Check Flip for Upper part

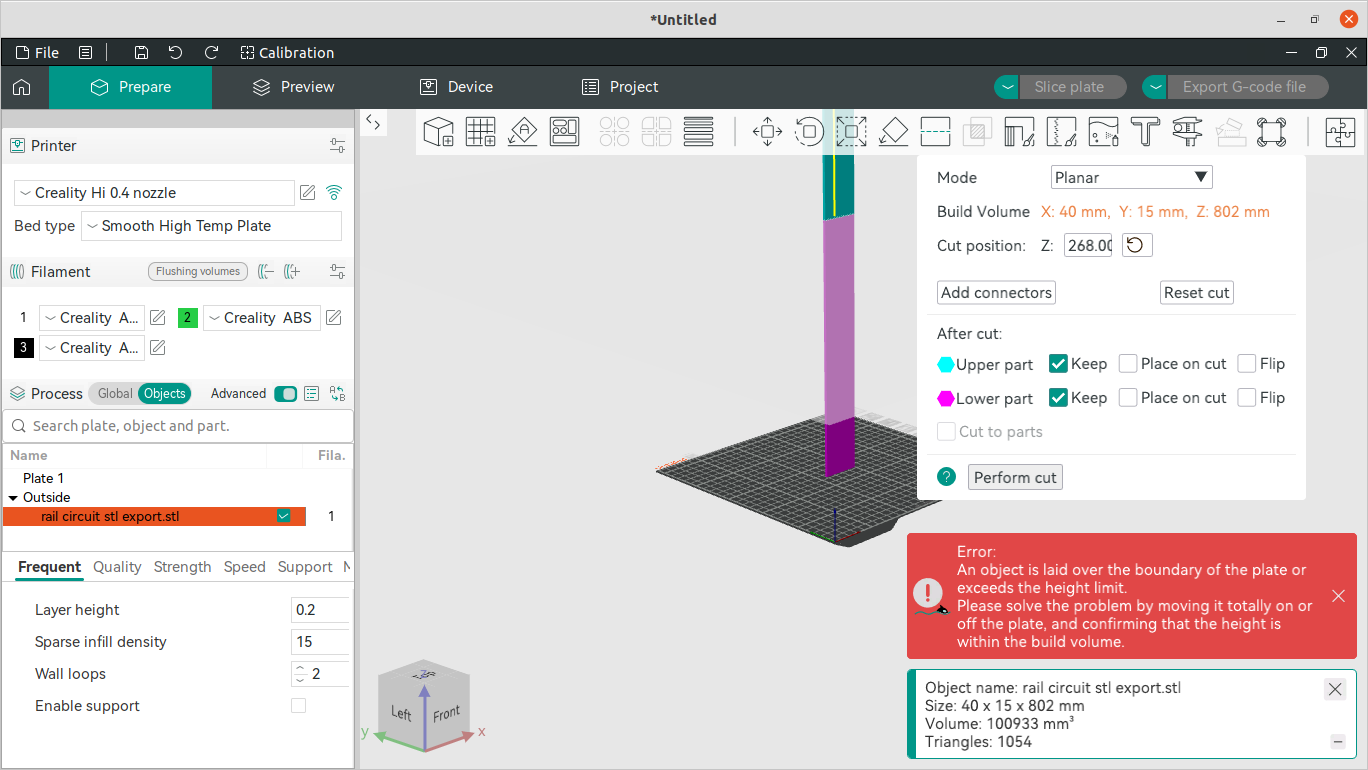[1247, 364]
